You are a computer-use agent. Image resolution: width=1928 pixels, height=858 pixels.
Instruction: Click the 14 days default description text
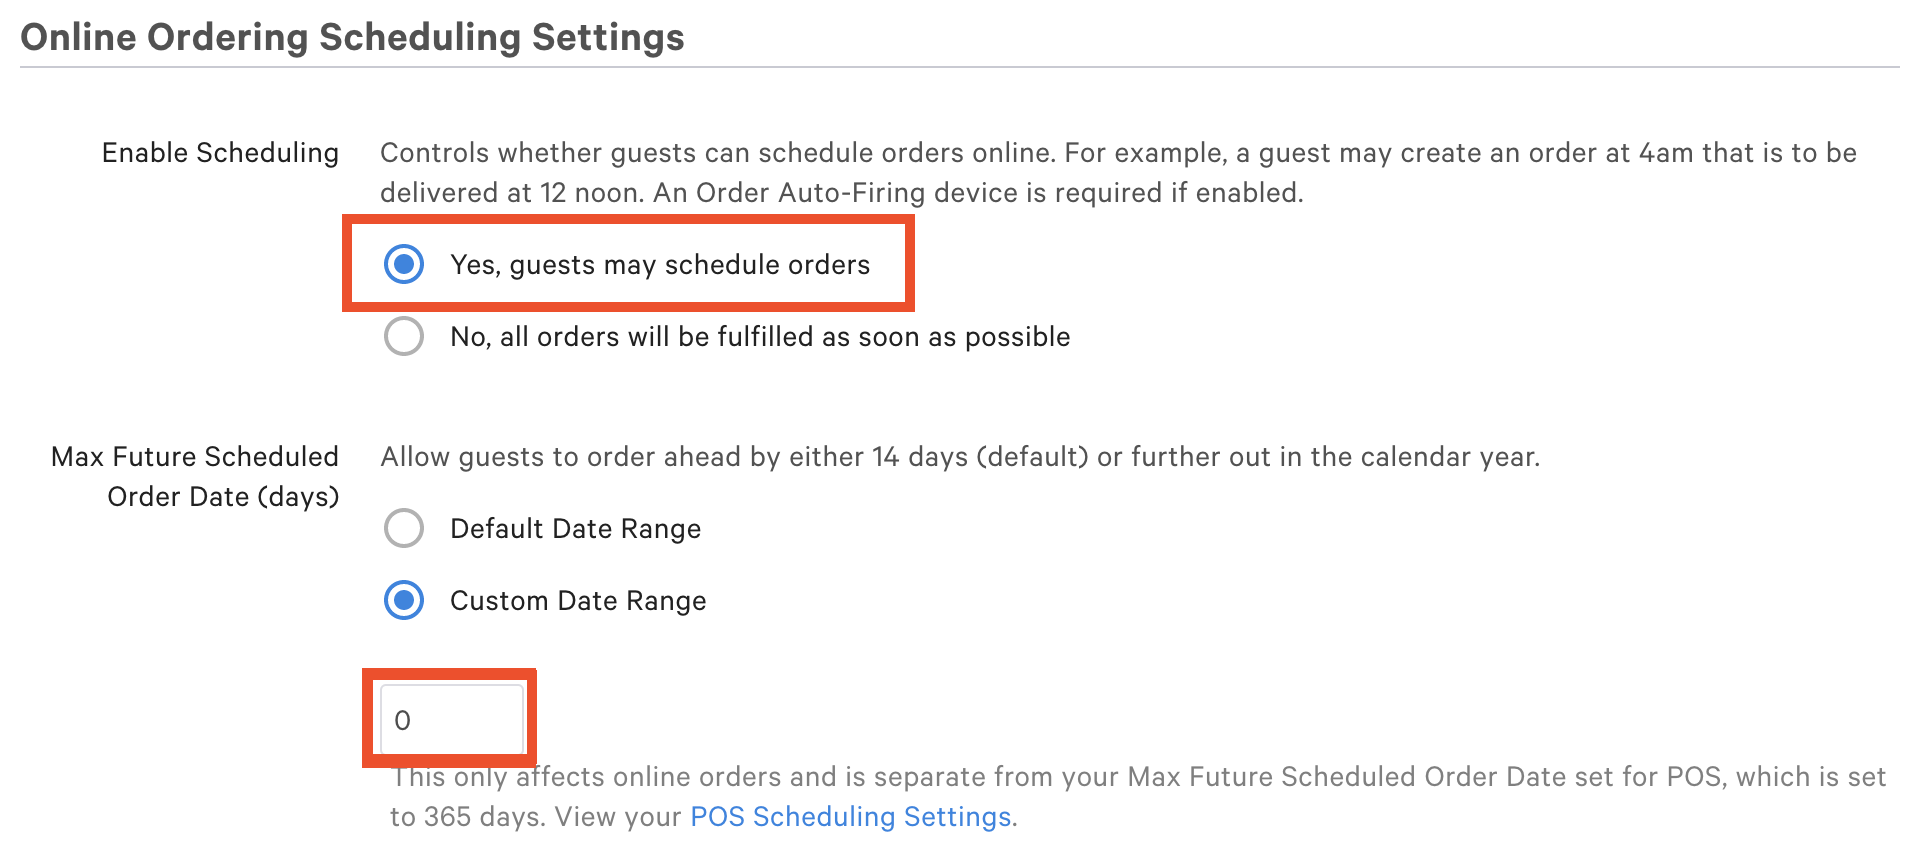960,456
